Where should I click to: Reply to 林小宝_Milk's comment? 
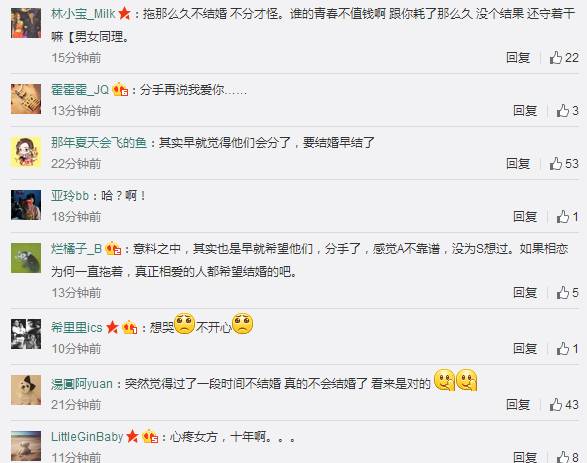pyautogui.click(x=518, y=58)
